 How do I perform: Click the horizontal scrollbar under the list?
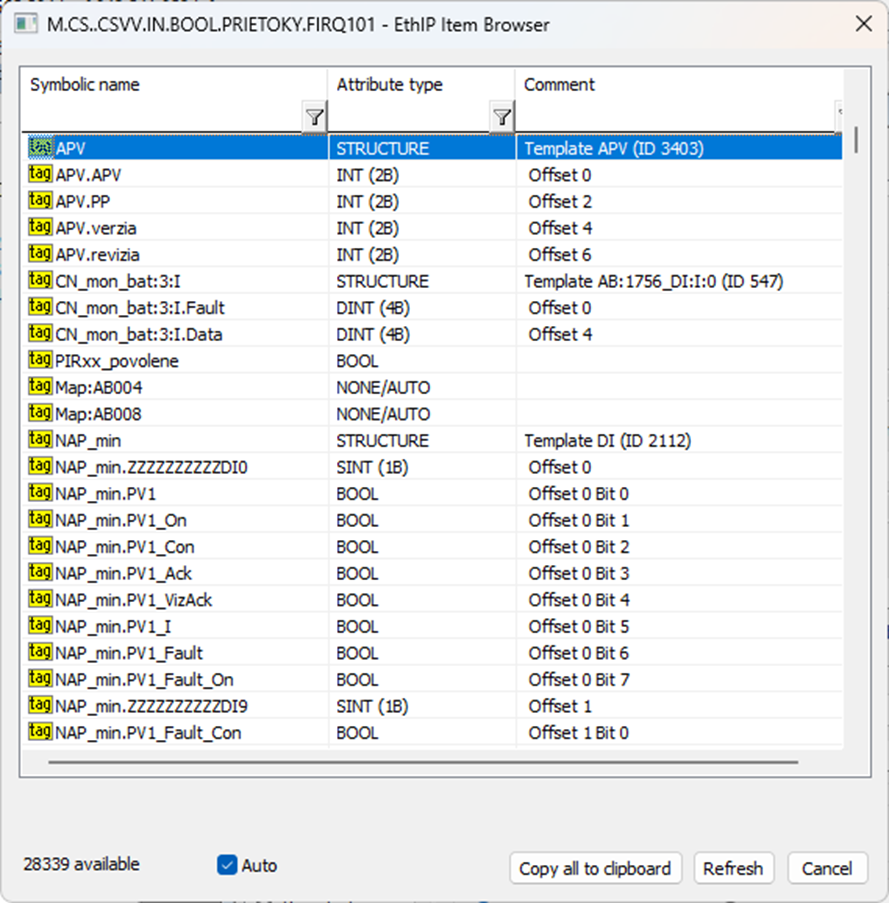coord(423,762)
